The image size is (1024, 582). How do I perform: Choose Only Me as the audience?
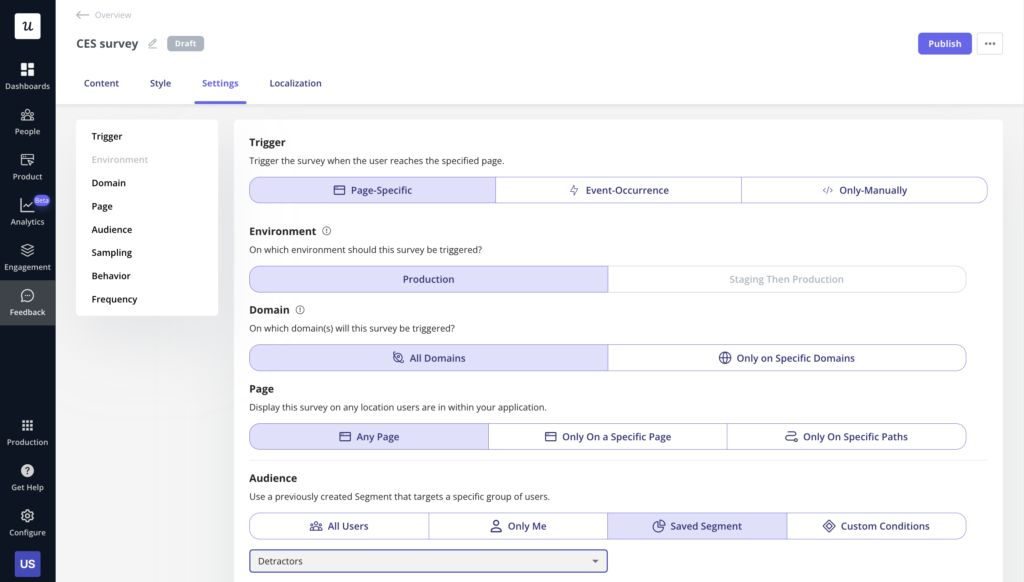517,525
